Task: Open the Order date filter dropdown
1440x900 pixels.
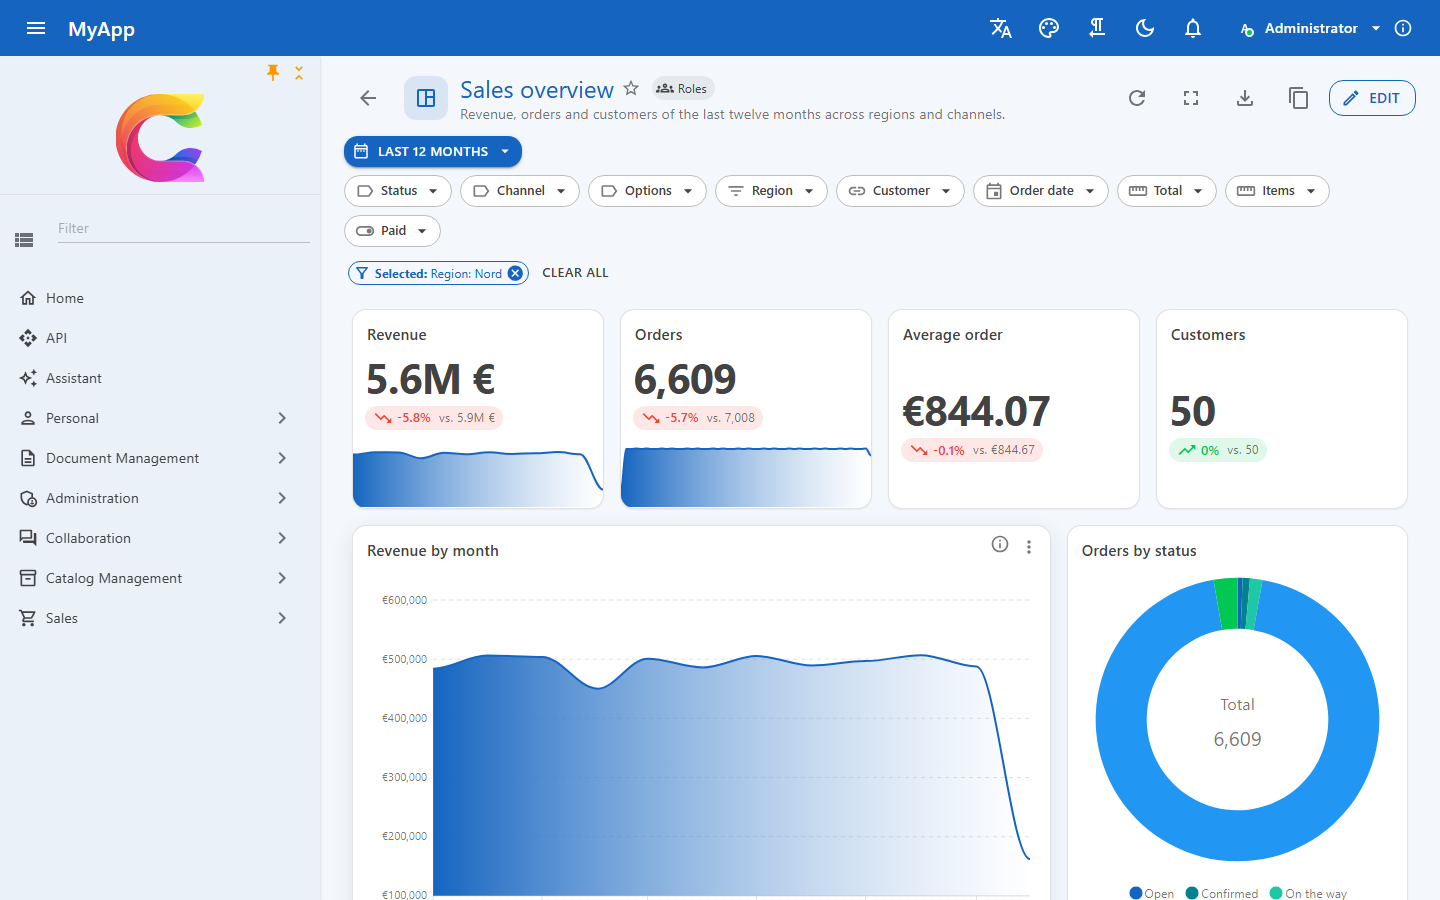Action: click(1041, 191)
